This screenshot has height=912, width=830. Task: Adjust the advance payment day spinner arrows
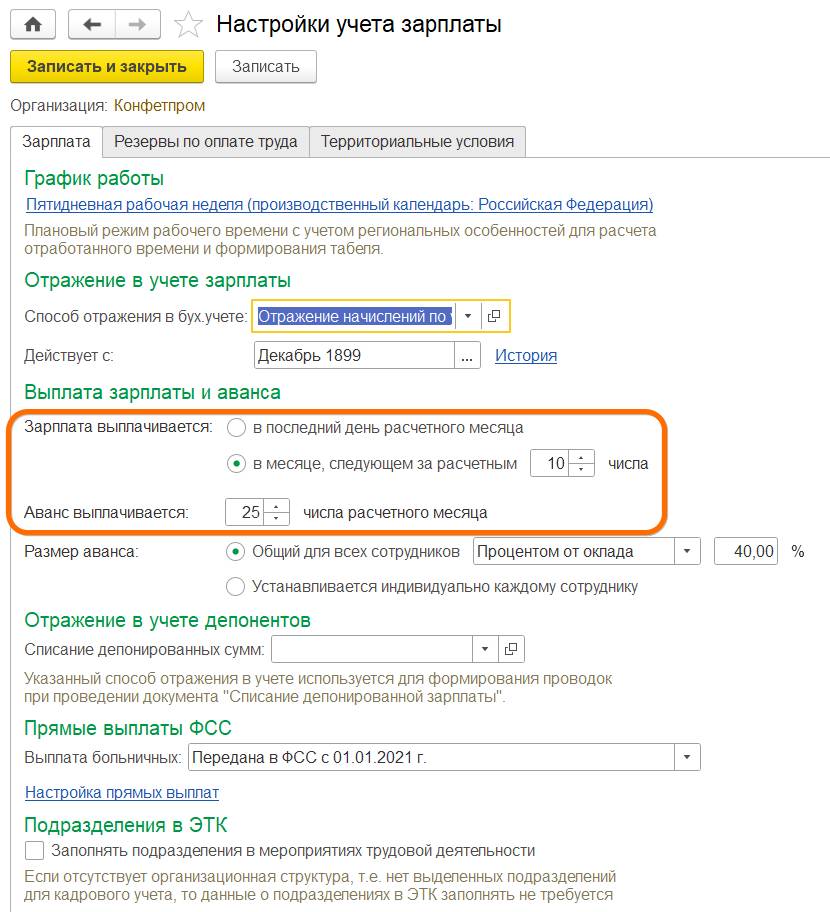click(279, 512)
